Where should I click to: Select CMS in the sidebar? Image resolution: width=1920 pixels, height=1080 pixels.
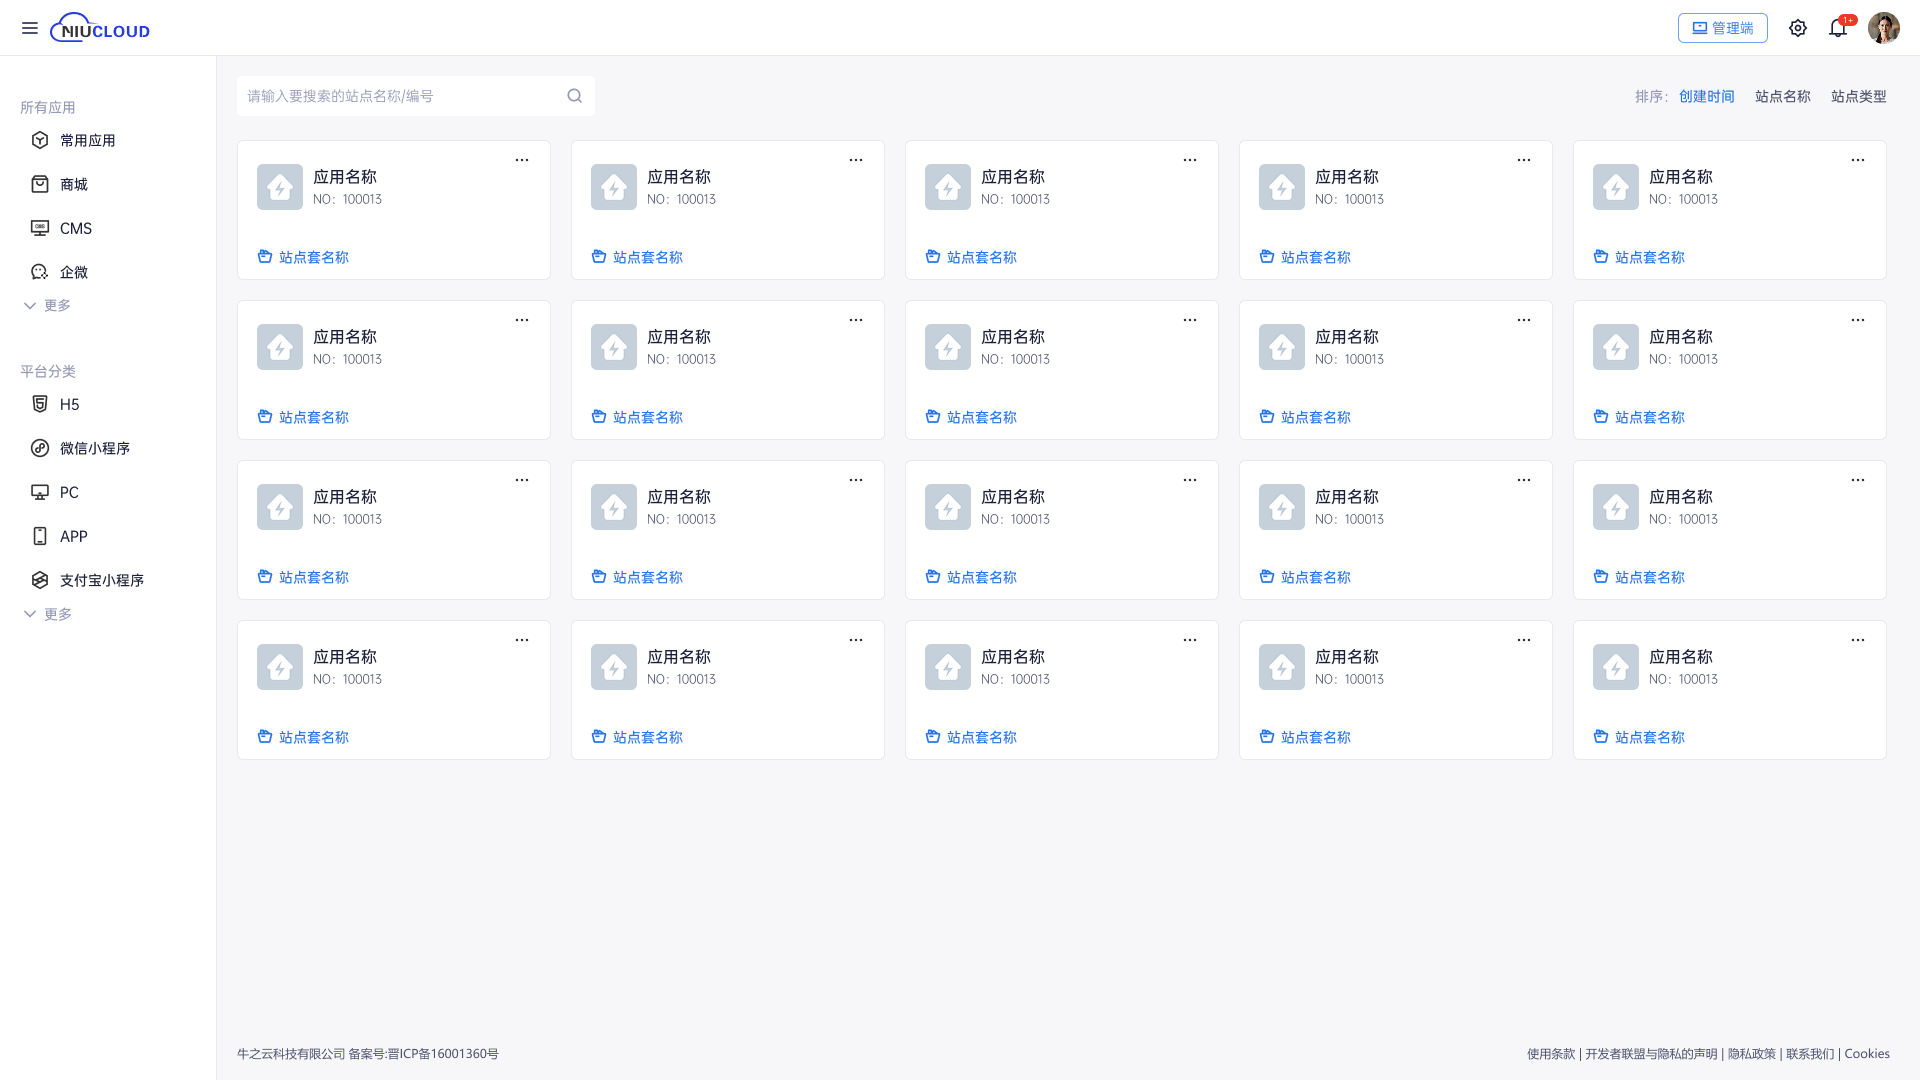point(75,228)
